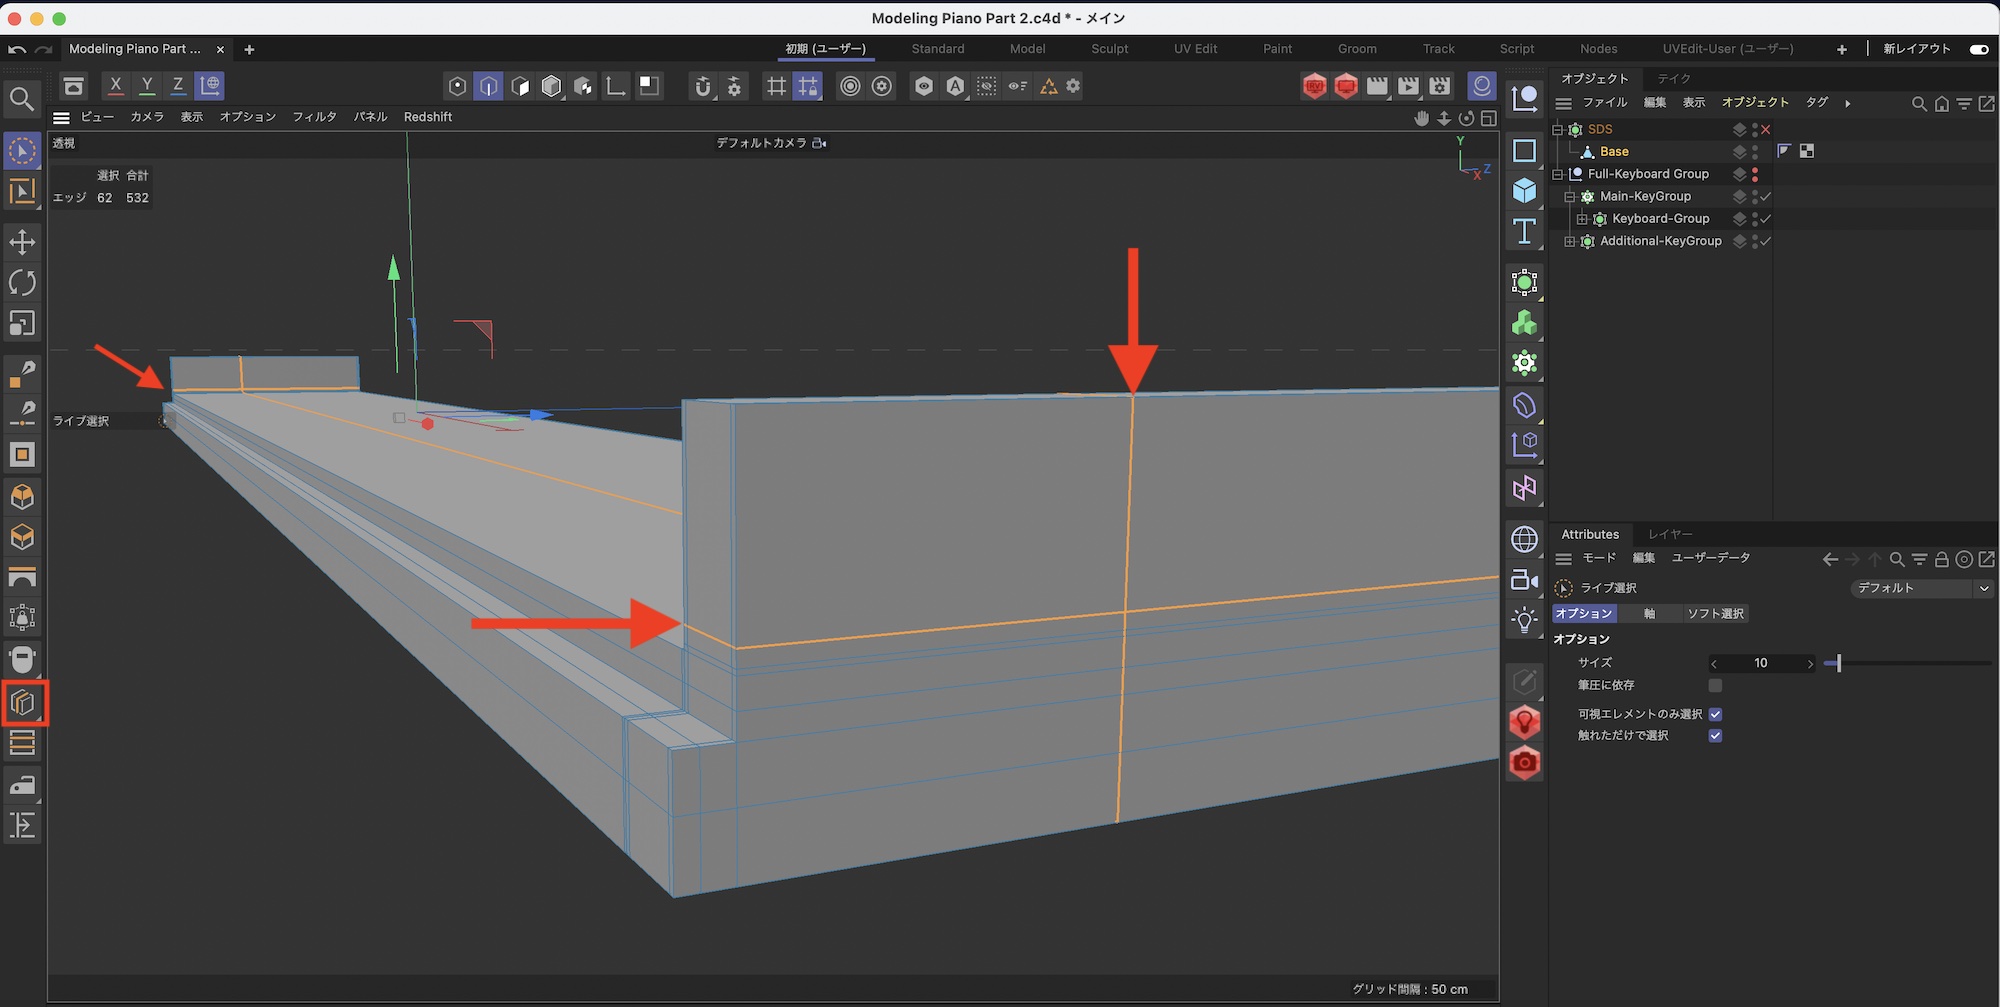Open the フィルタ viewport menu

tap(314, 117)
